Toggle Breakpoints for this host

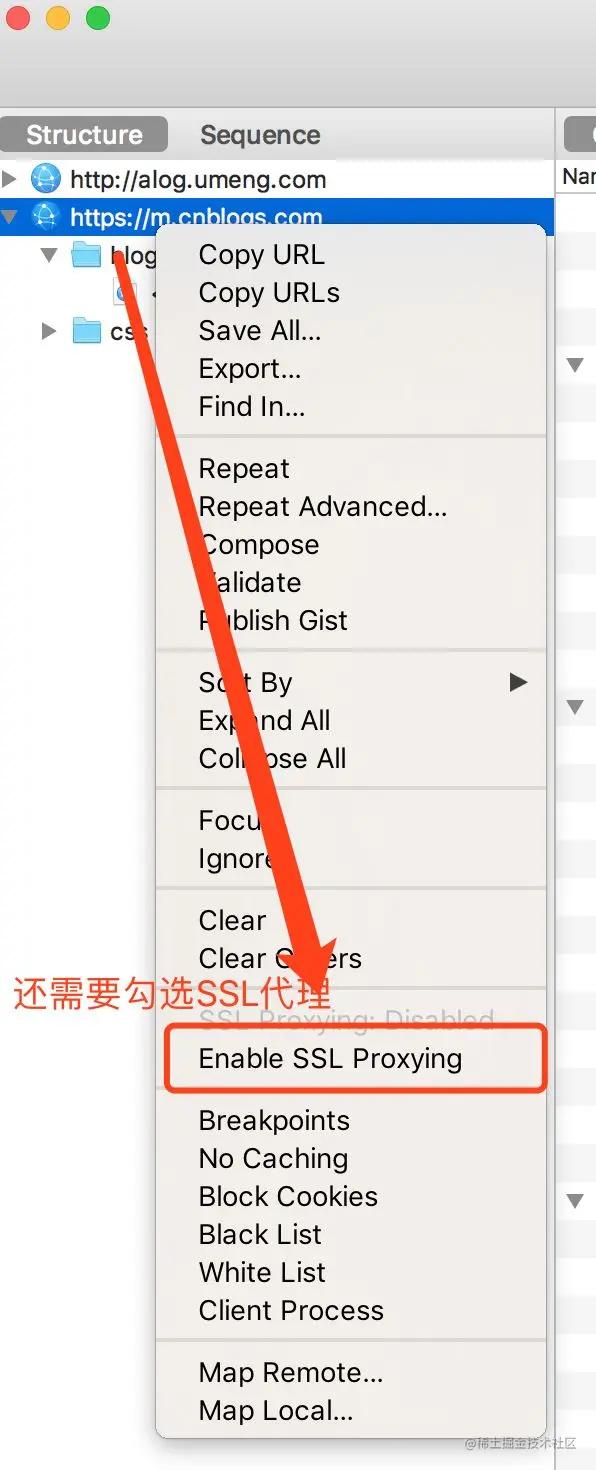274,1120
